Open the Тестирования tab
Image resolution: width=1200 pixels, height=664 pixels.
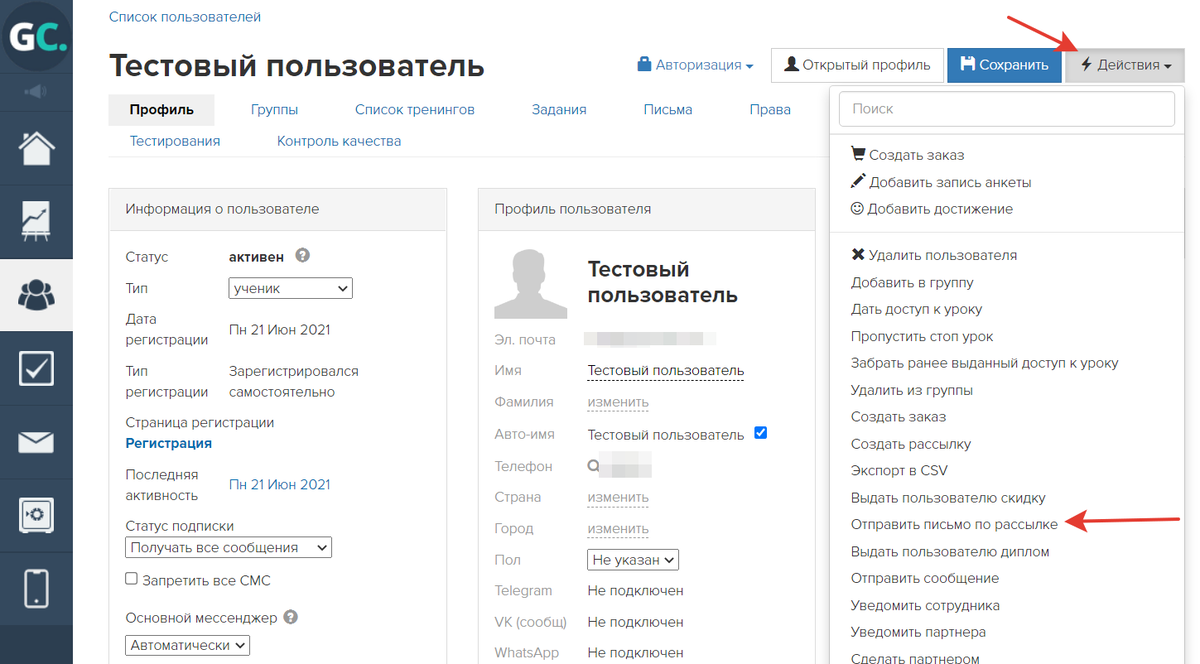(x=175, y=141)
